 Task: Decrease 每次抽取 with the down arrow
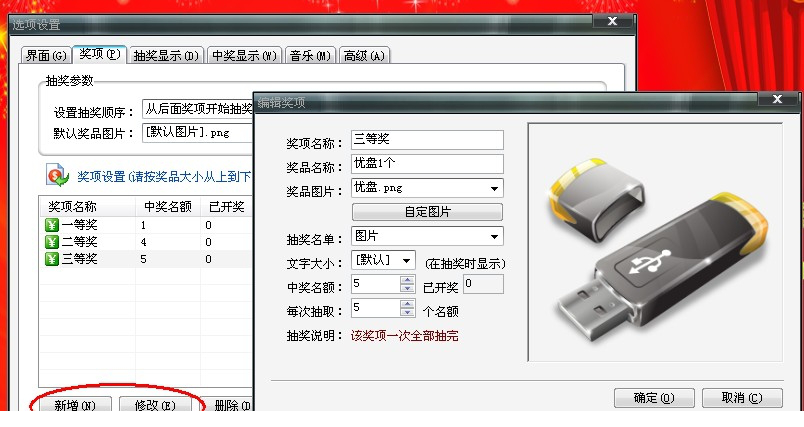point(408,313)
